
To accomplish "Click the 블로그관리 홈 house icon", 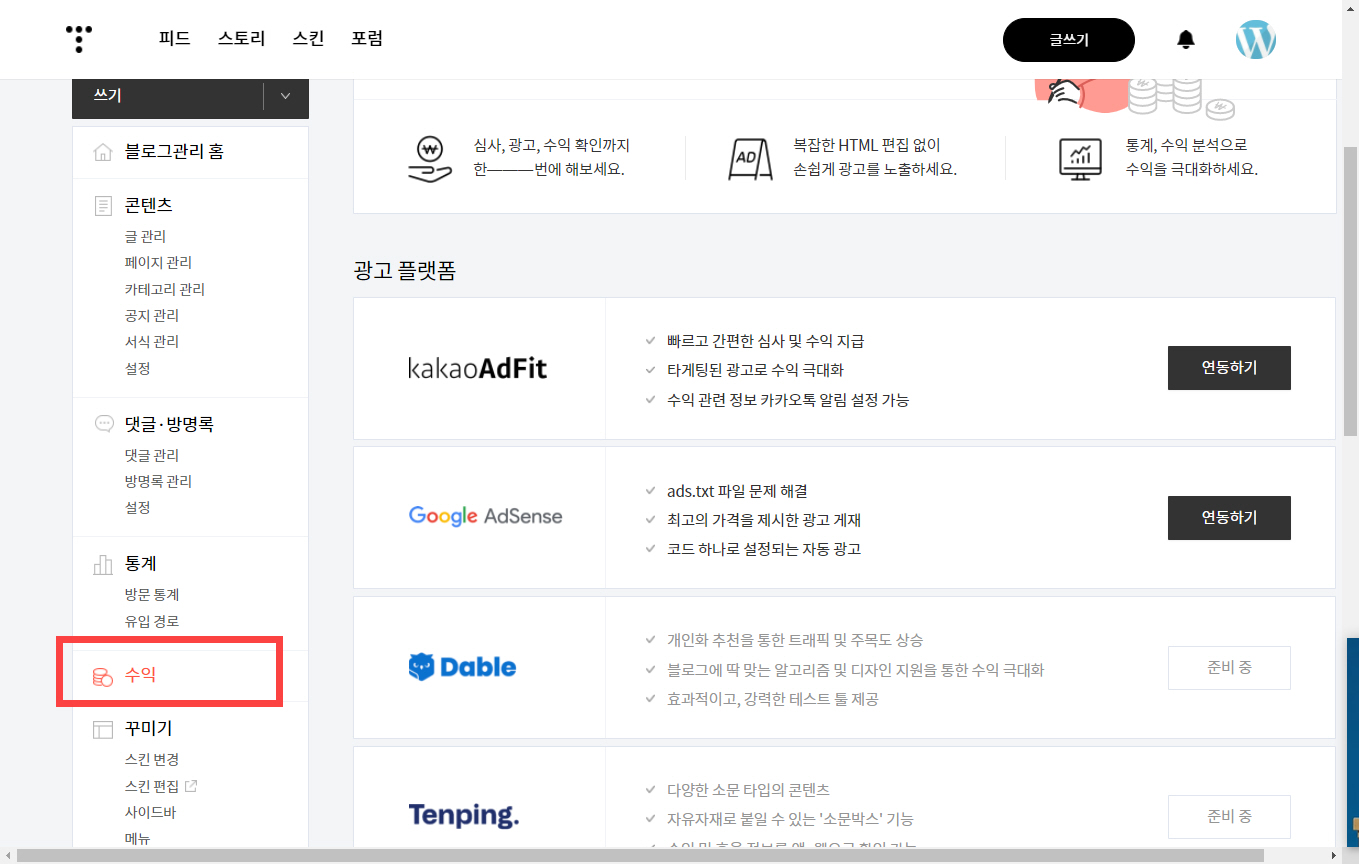I will (x=102, y=152).
